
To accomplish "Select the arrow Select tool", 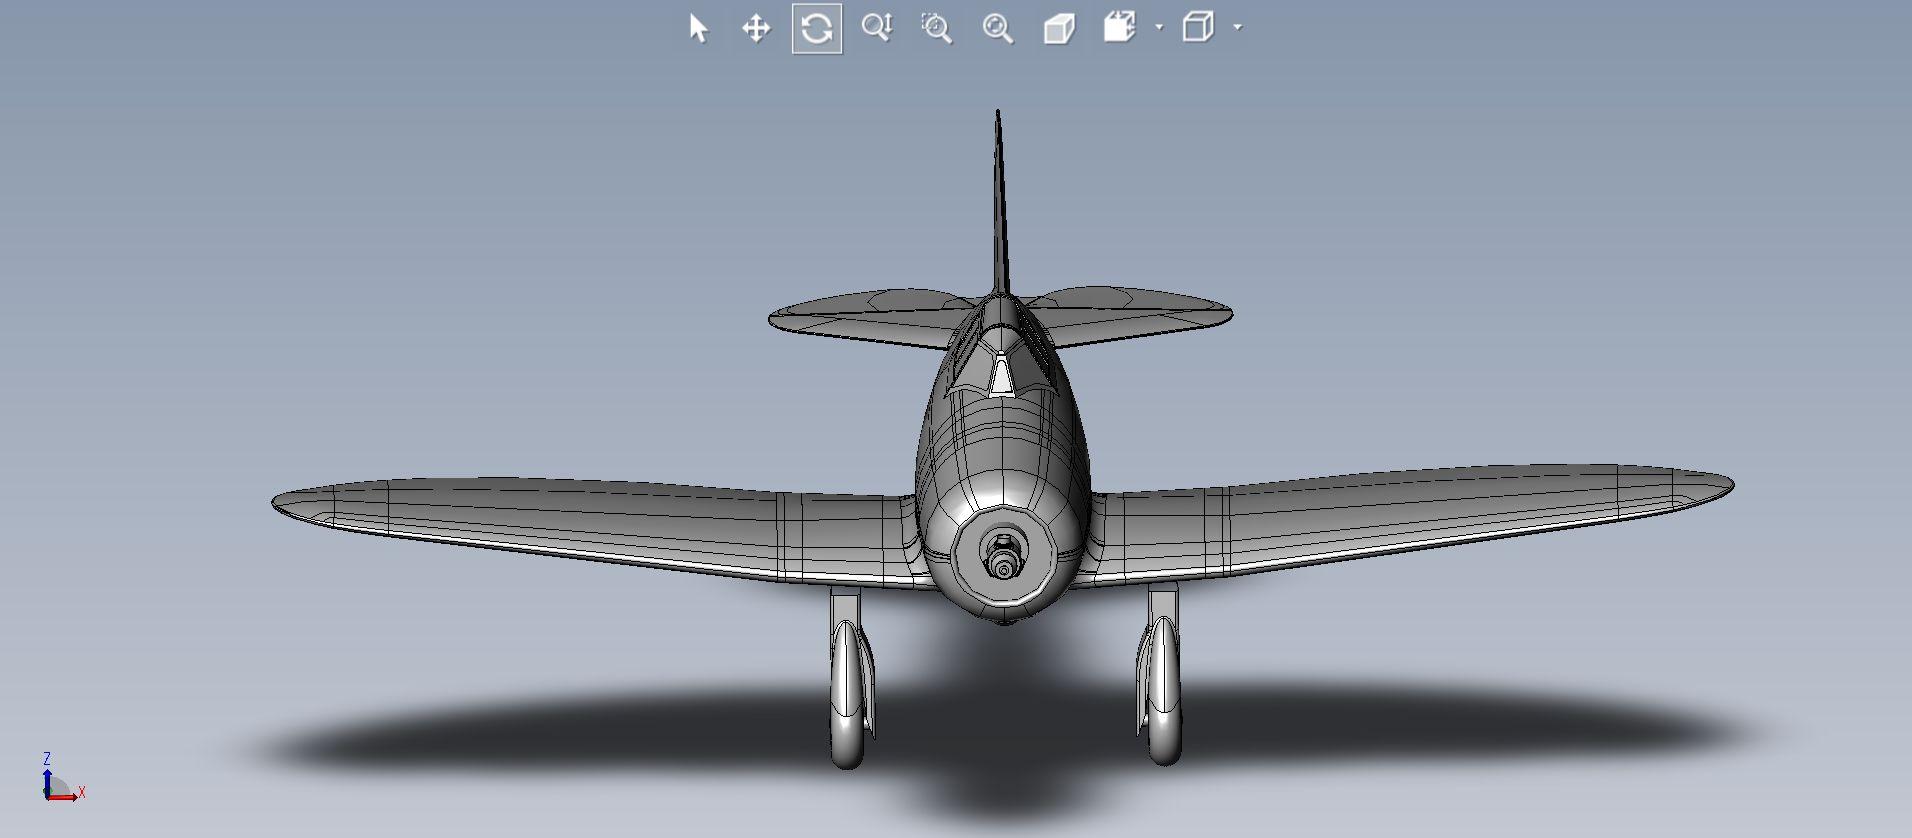I will tap(698, 28).
